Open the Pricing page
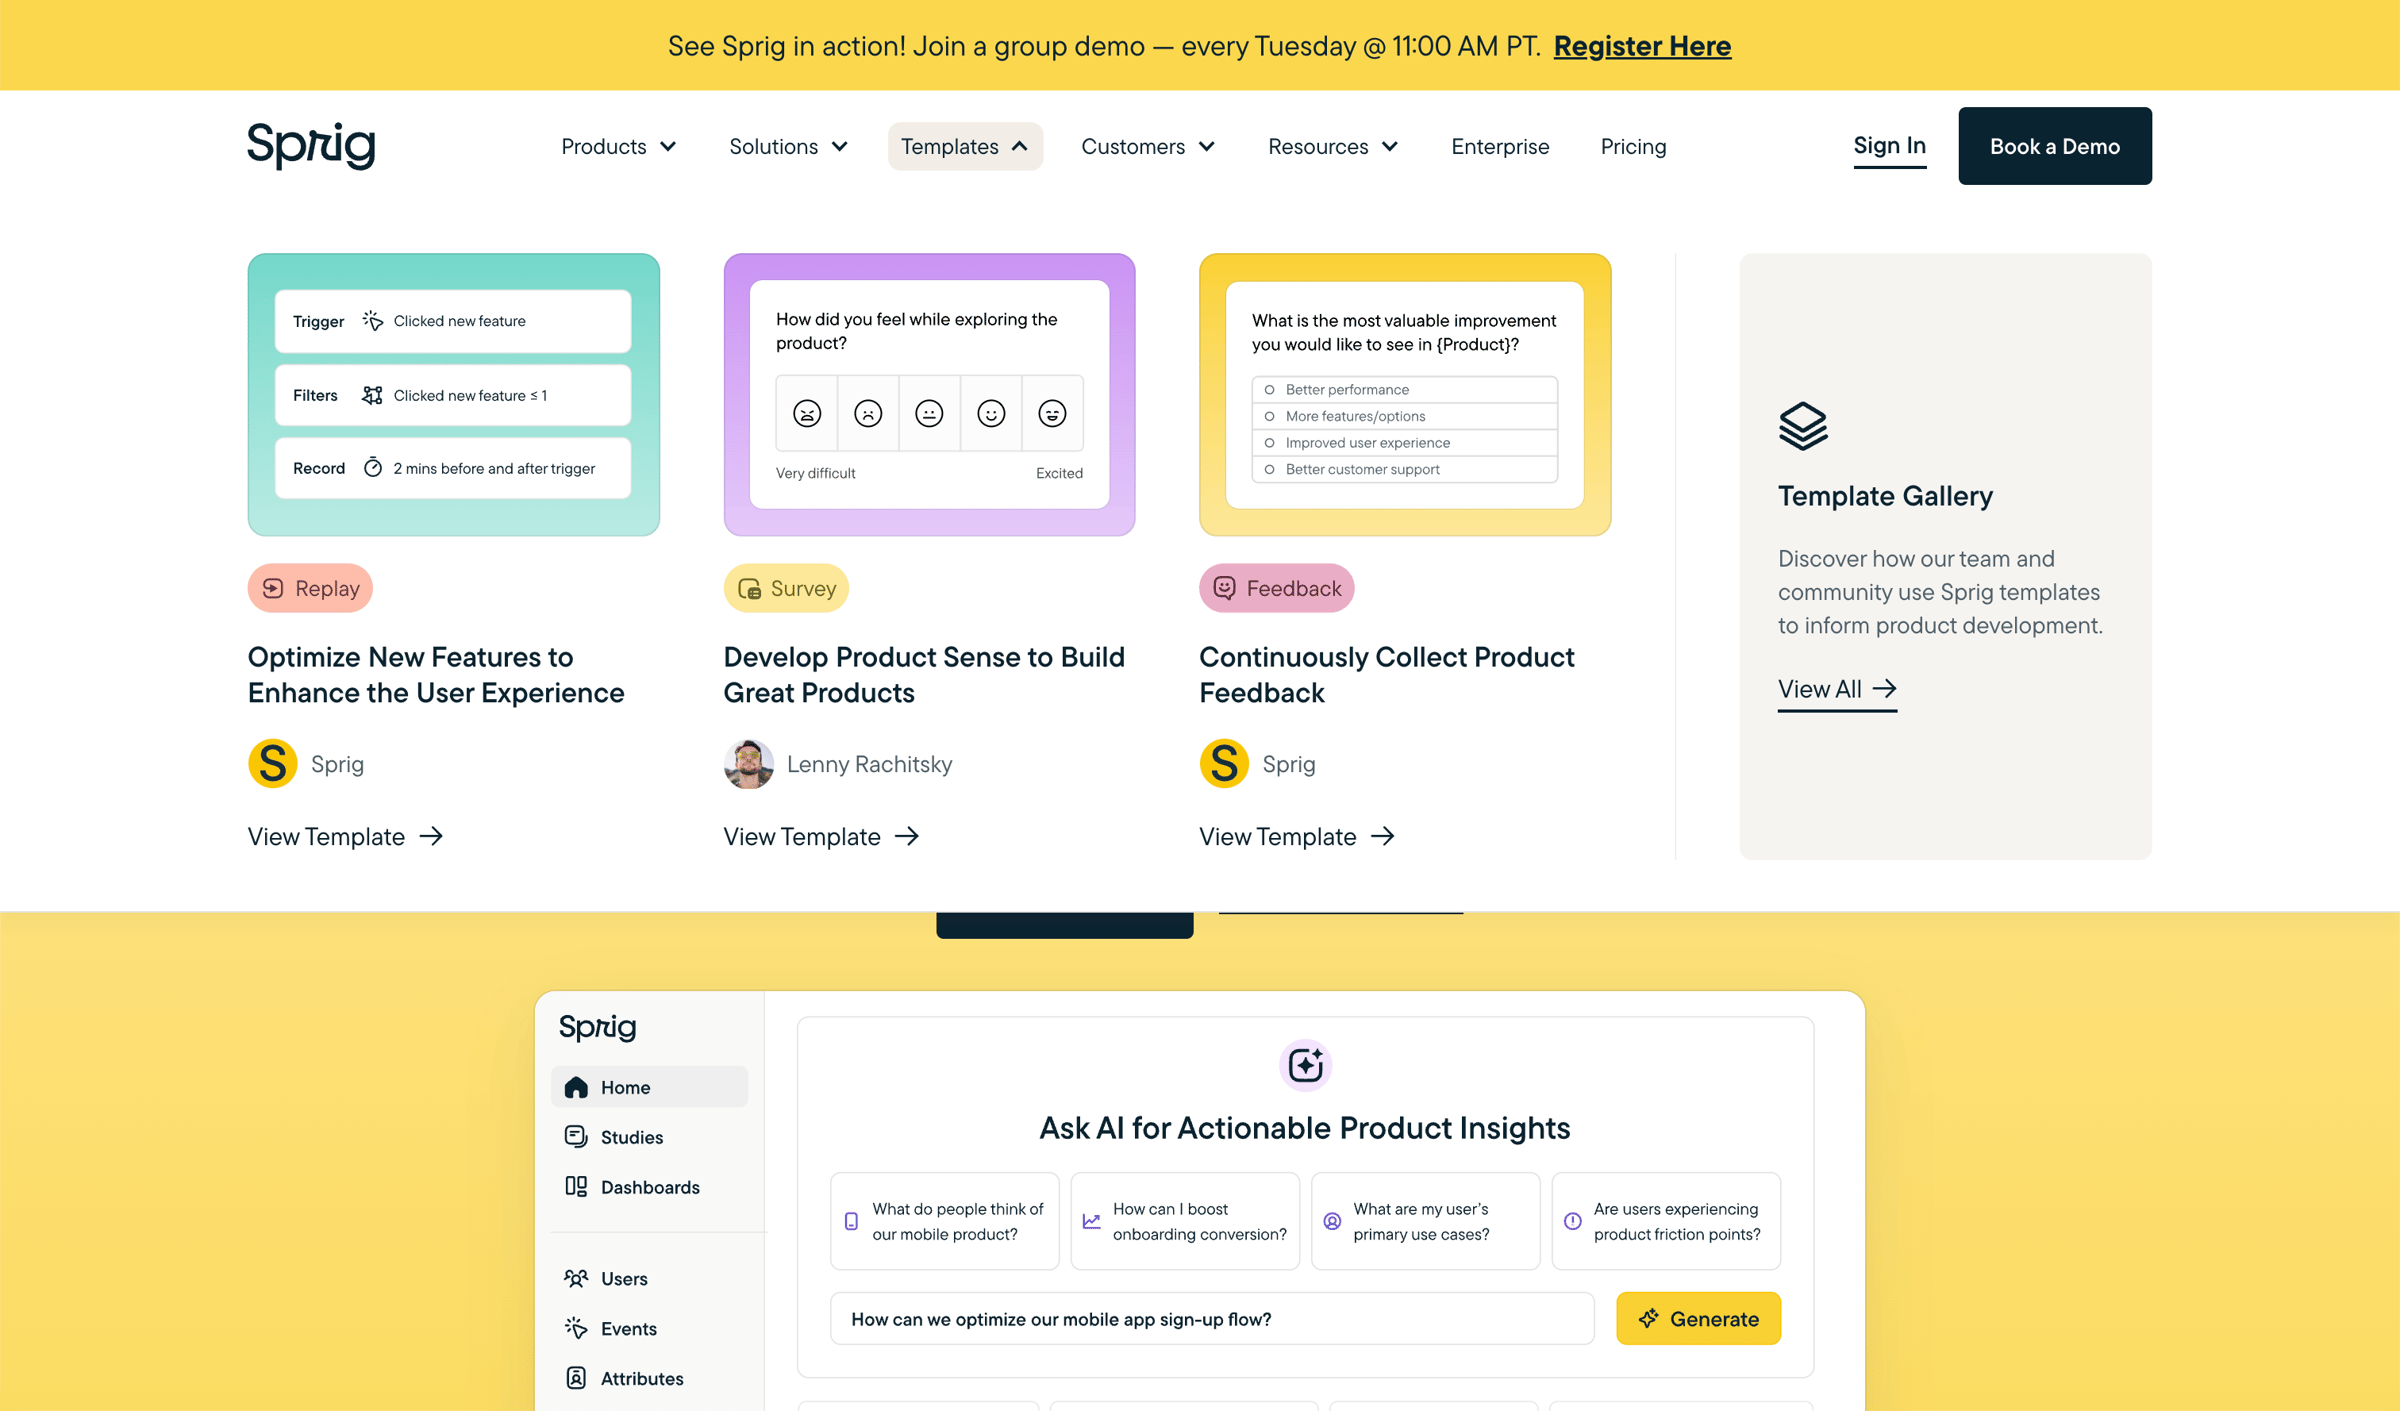Screen dimensions: 2400x1411 click(1633, 146)
